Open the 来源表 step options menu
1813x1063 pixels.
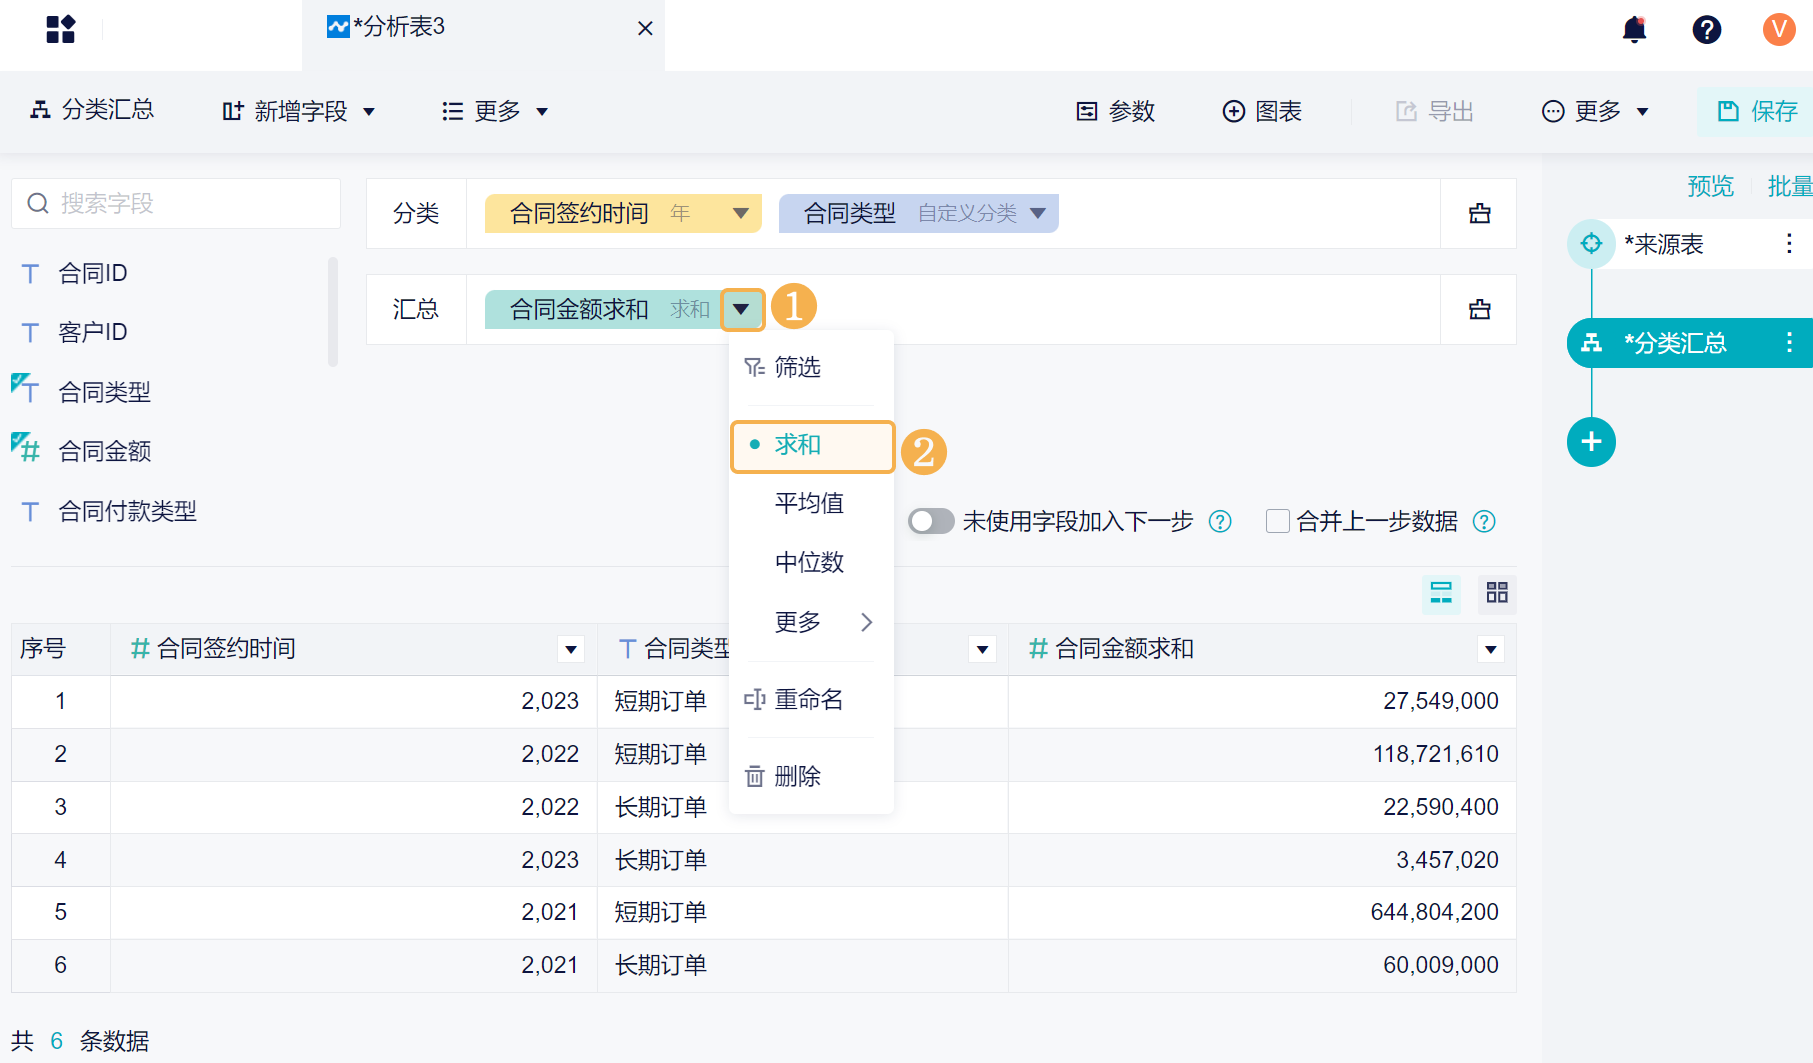[1788, 244]
